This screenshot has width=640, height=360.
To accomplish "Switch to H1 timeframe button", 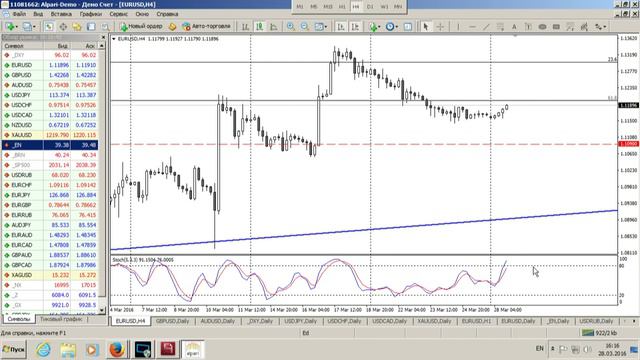I will point(342,7).
